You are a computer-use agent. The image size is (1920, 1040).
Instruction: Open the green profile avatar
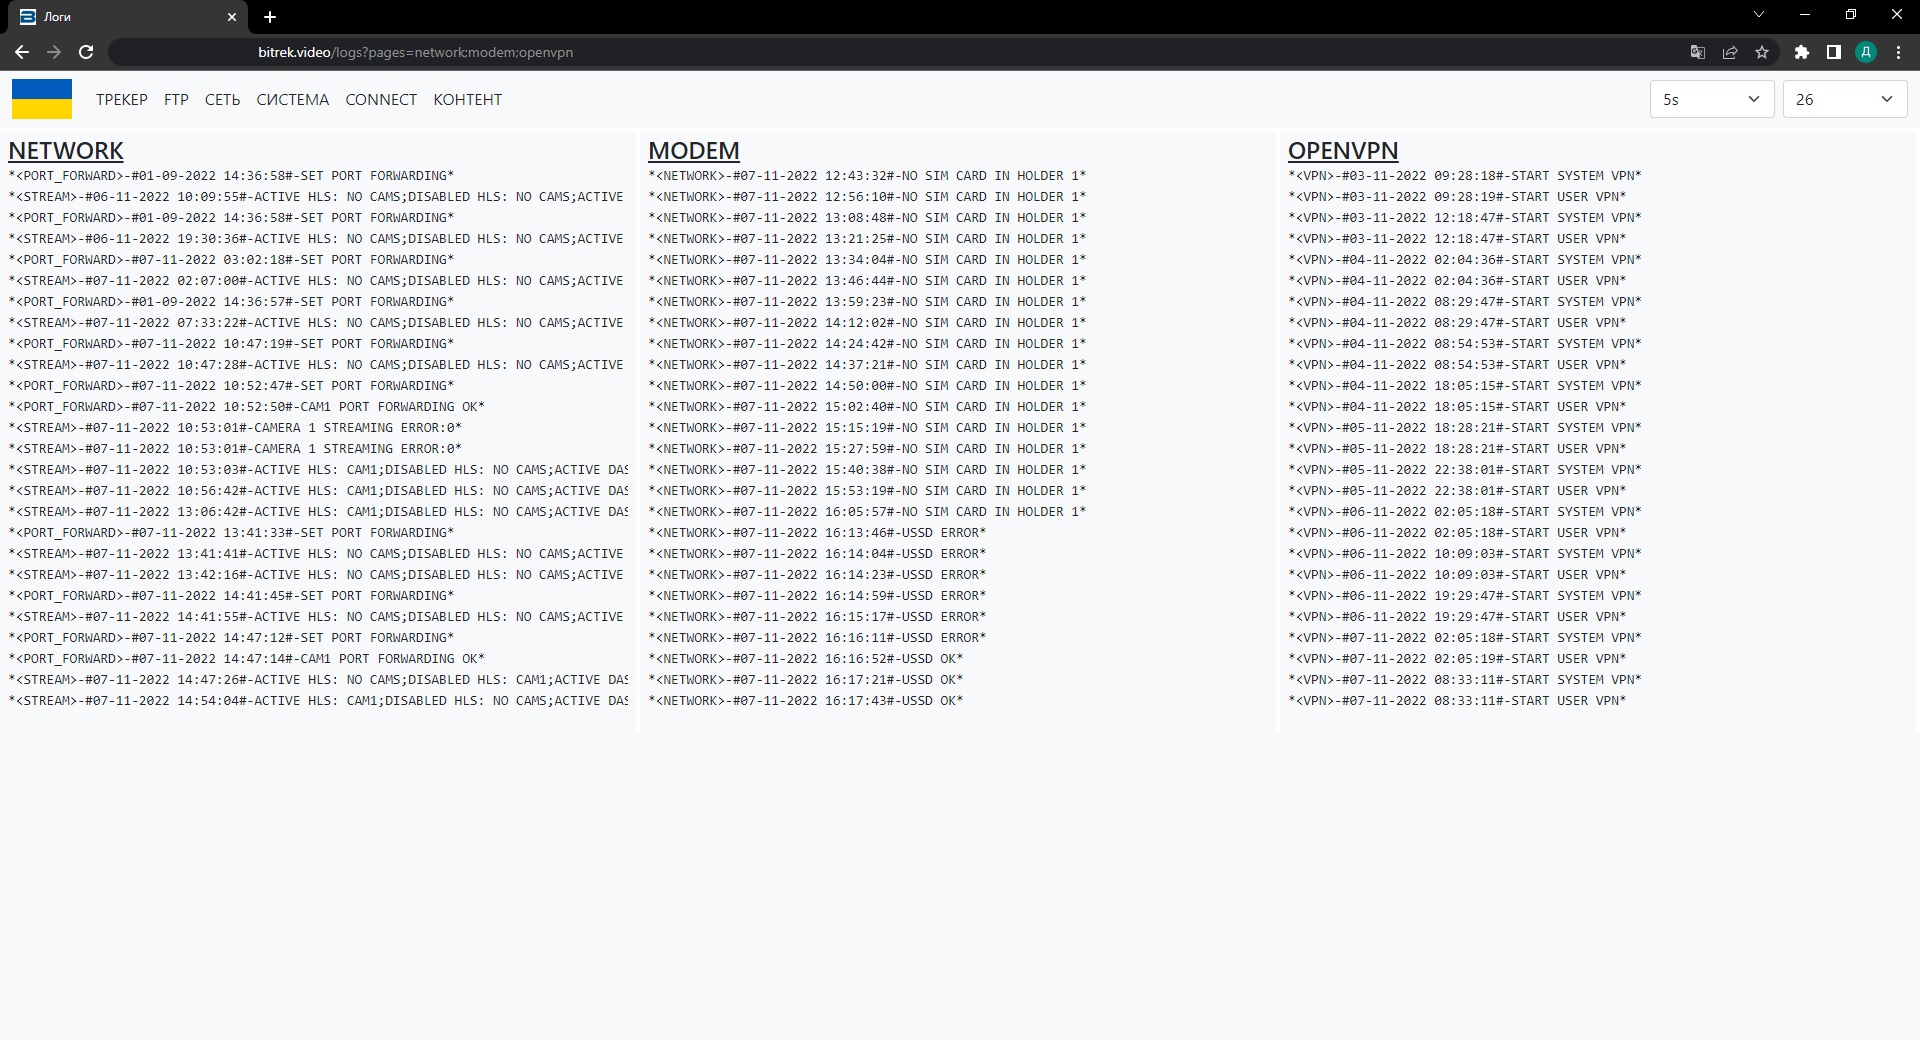pyautogui.click(x=1865, y=52)
